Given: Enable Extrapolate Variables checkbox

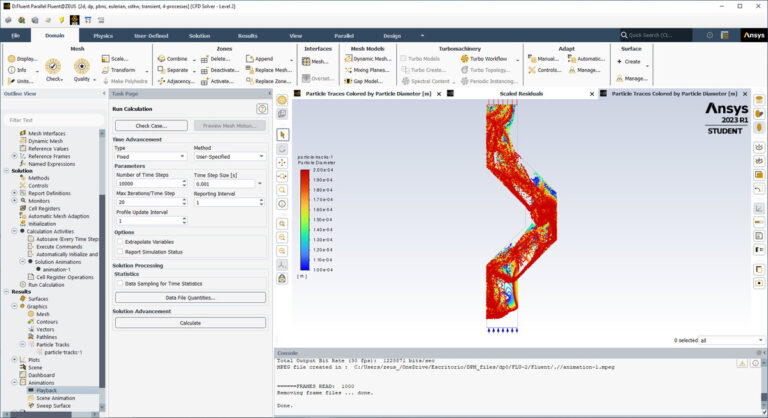Looking at the screenshot, I should (x=120, y=242).
